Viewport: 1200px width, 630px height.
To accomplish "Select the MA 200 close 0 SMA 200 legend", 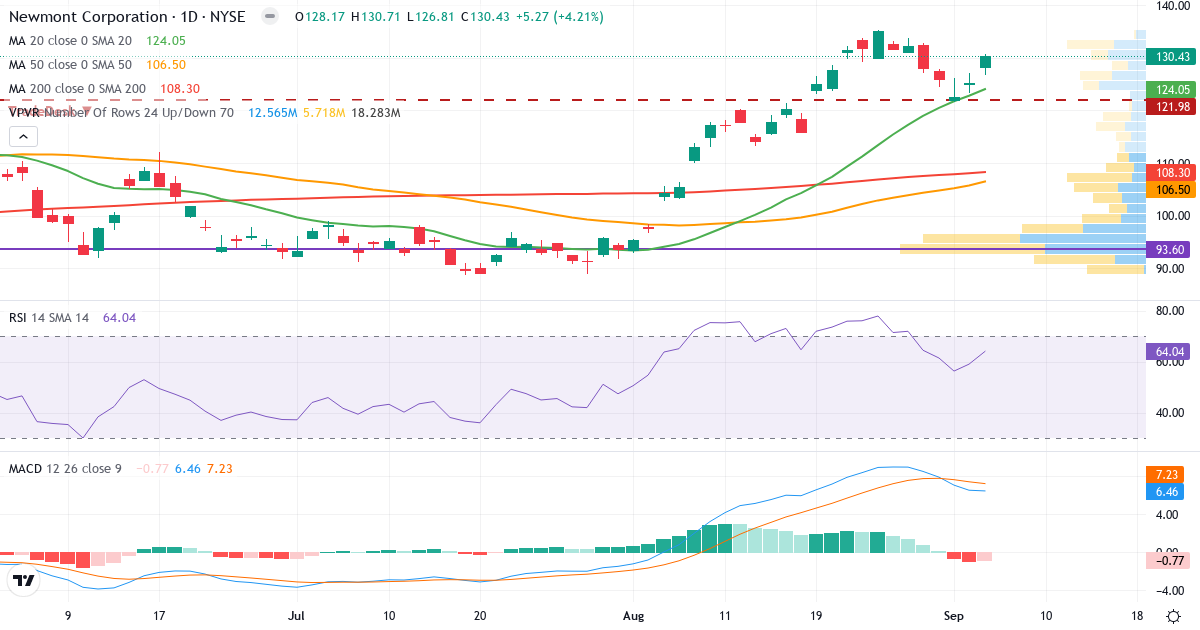I will [77, 88].
